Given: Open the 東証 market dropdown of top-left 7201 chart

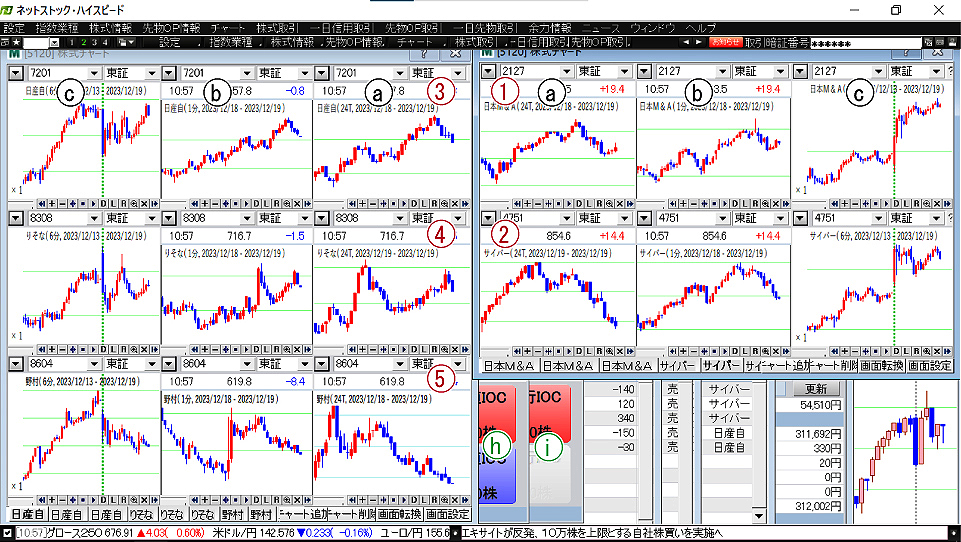Looking at the screenshot, I should [150, 73].
